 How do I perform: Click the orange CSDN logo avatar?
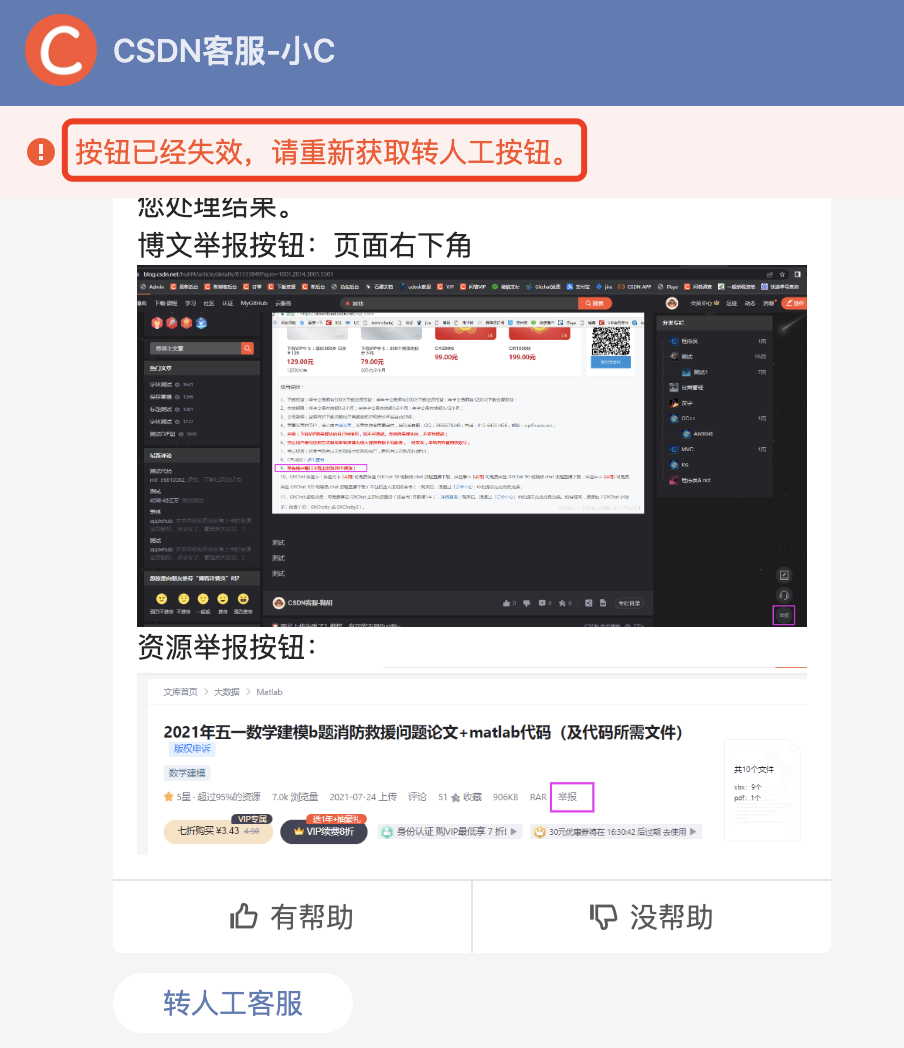pos(61,50)
